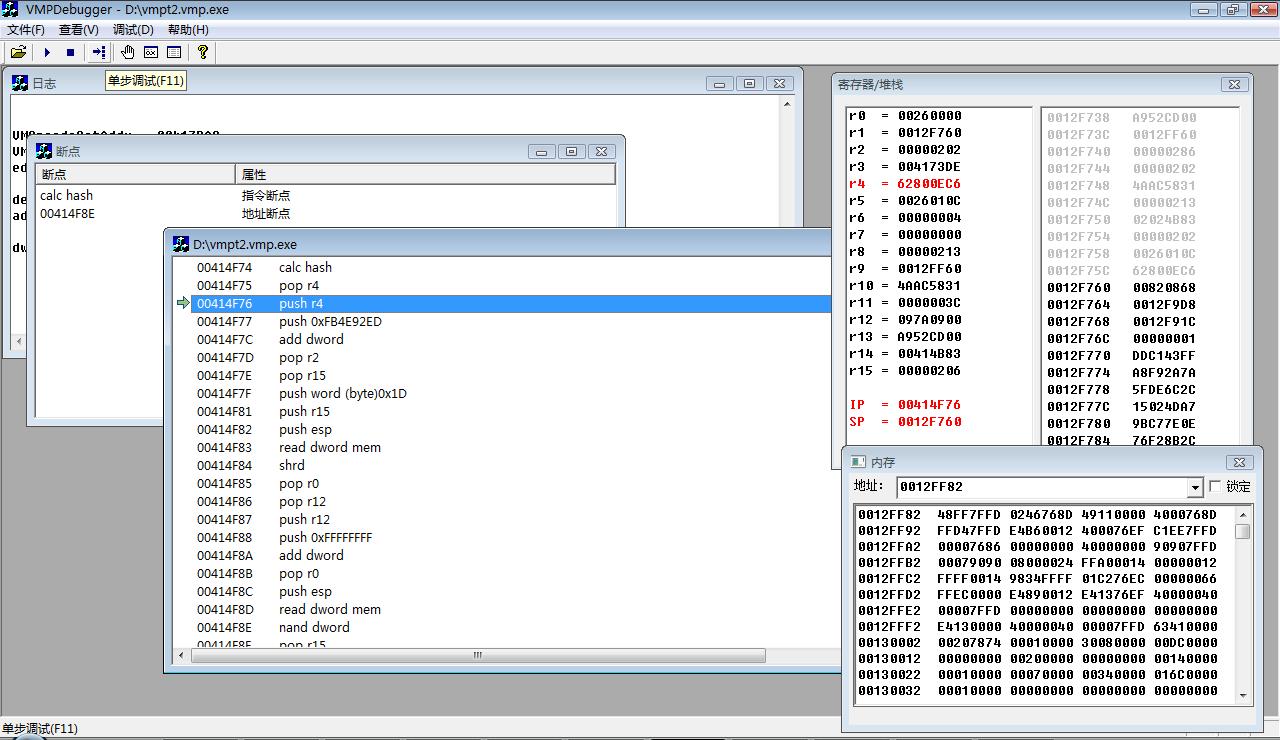Click stack entry 0012F770 DDC143FF

click(x=1121, y=356)
